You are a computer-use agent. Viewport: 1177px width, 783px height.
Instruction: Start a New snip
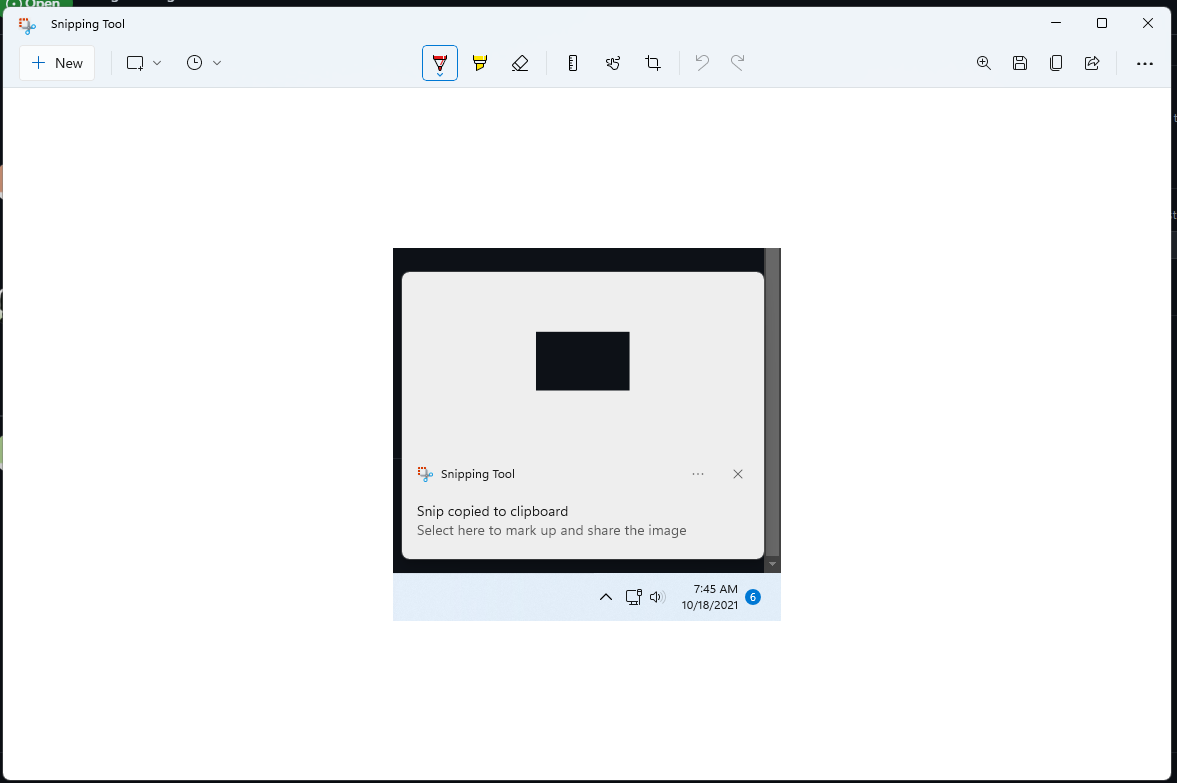(57, 63)
